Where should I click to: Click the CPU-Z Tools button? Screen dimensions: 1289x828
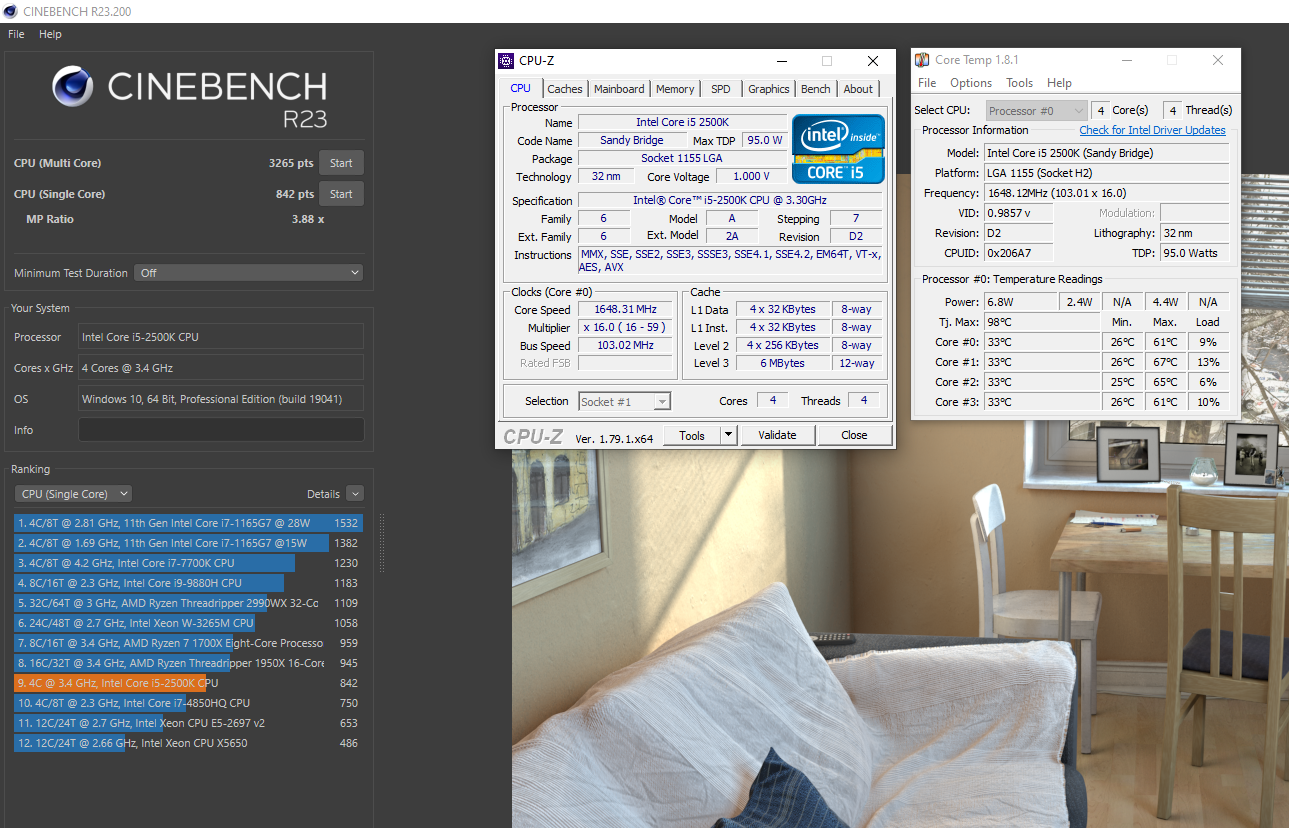click(692, 435)
